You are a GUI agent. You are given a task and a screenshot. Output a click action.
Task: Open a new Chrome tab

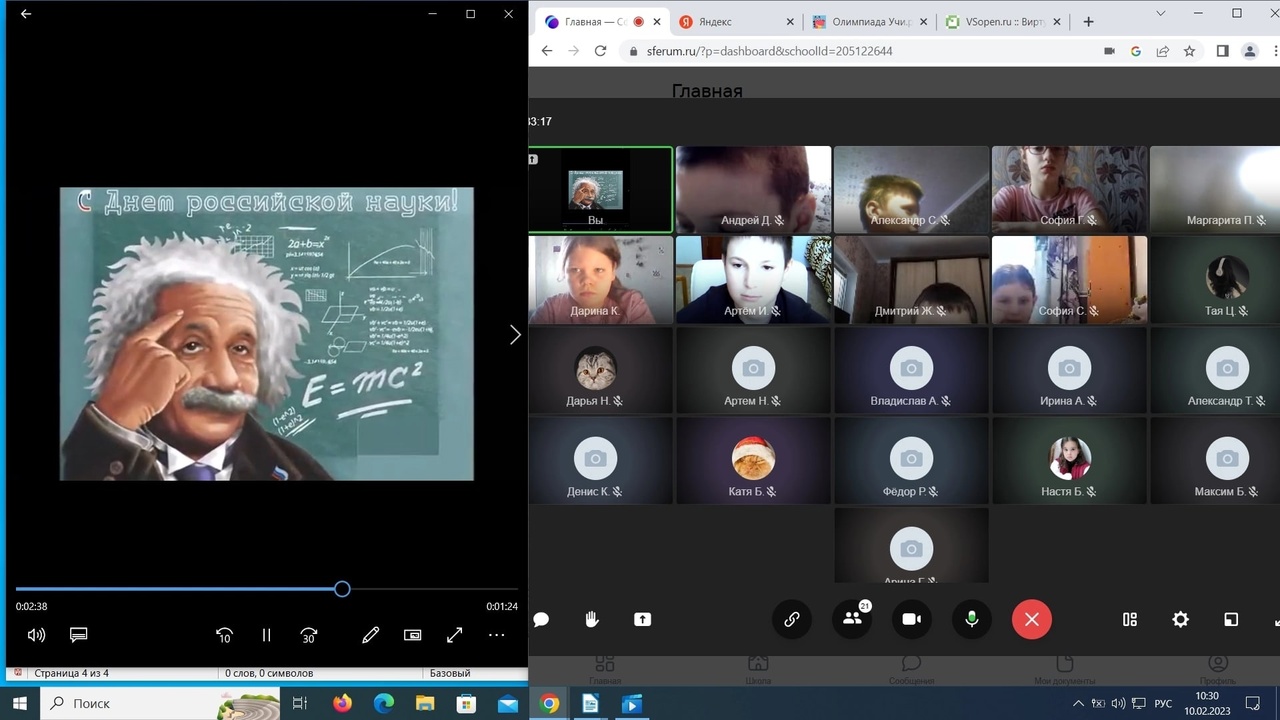1088,22
